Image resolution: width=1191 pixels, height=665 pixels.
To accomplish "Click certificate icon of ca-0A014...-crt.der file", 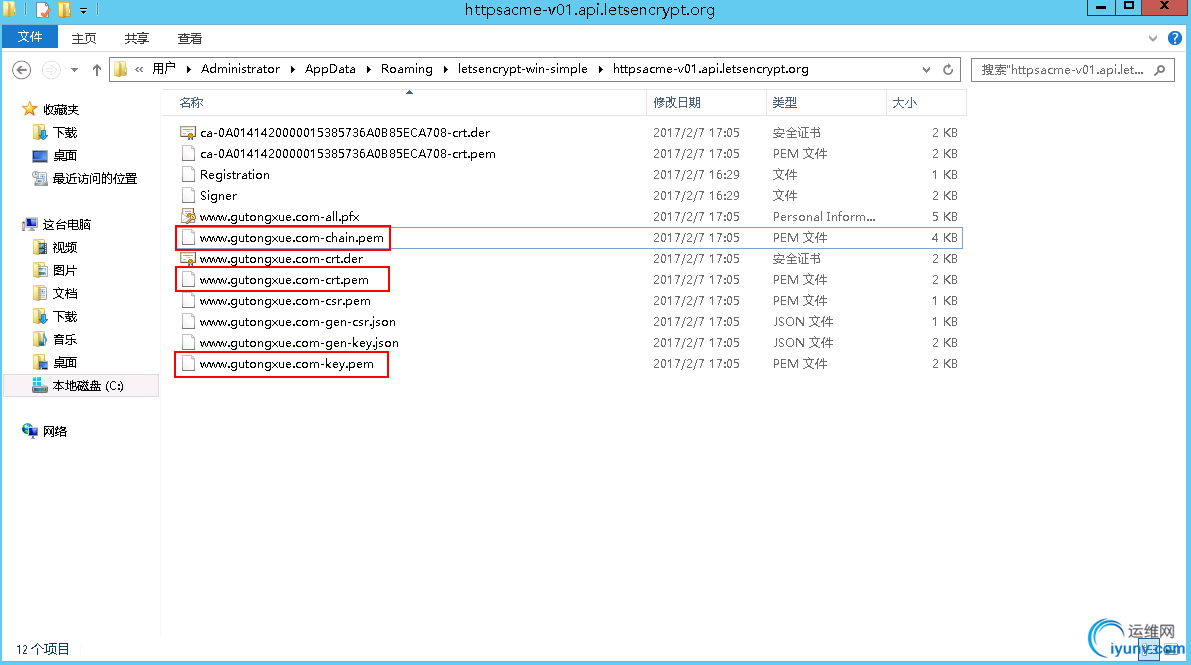I will (x=188, y=132).
